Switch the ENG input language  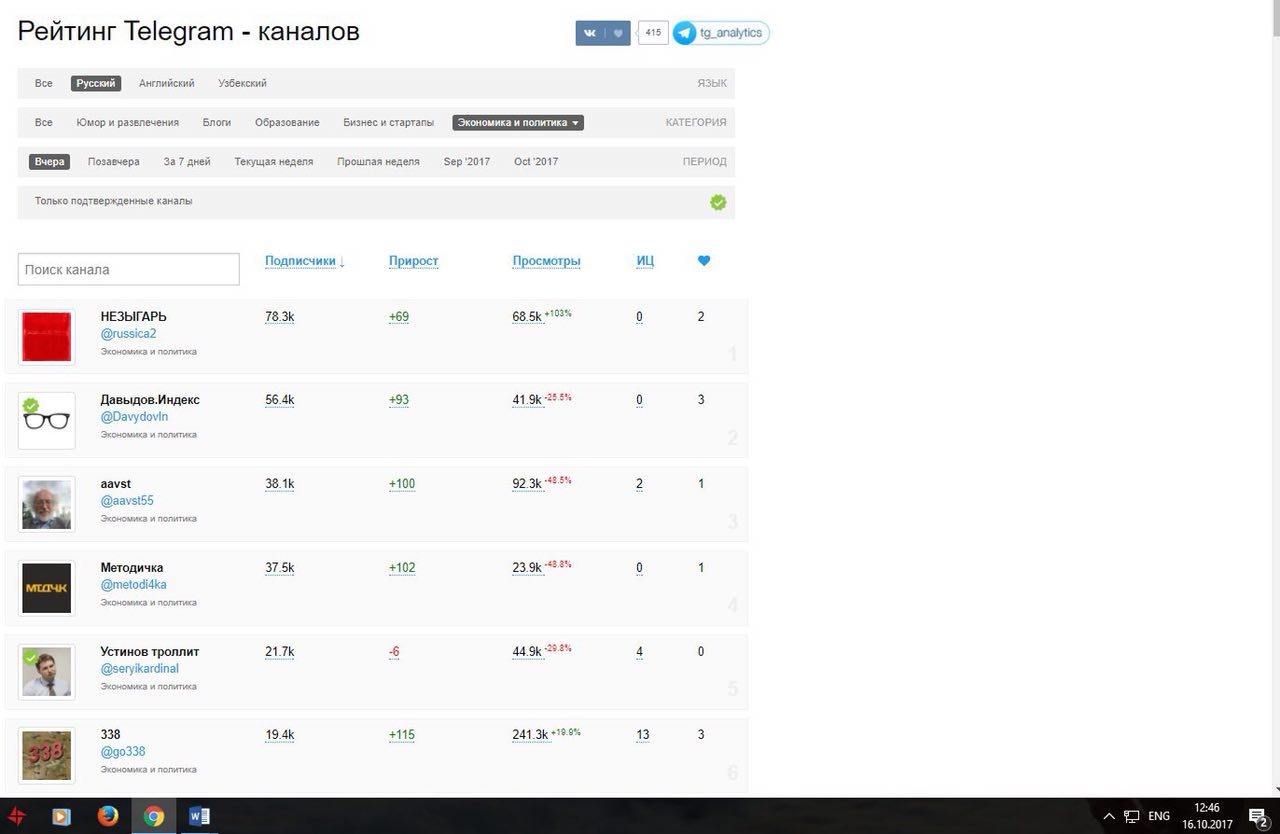[1159, 816]
